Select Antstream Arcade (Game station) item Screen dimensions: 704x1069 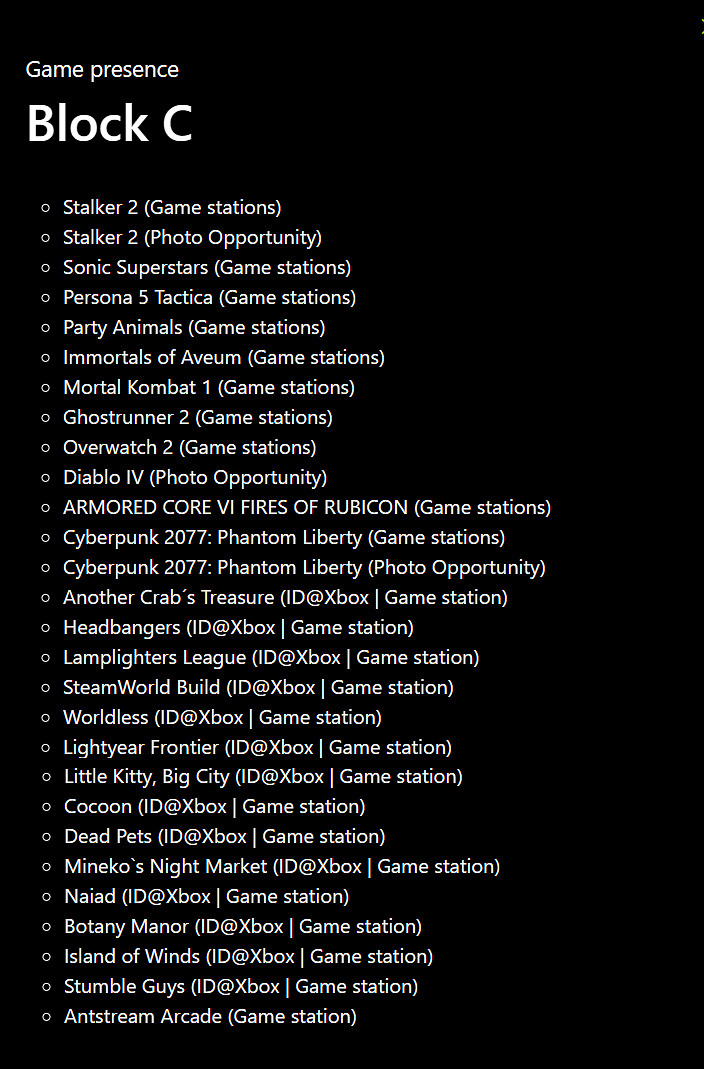(x=210, y=1017)
